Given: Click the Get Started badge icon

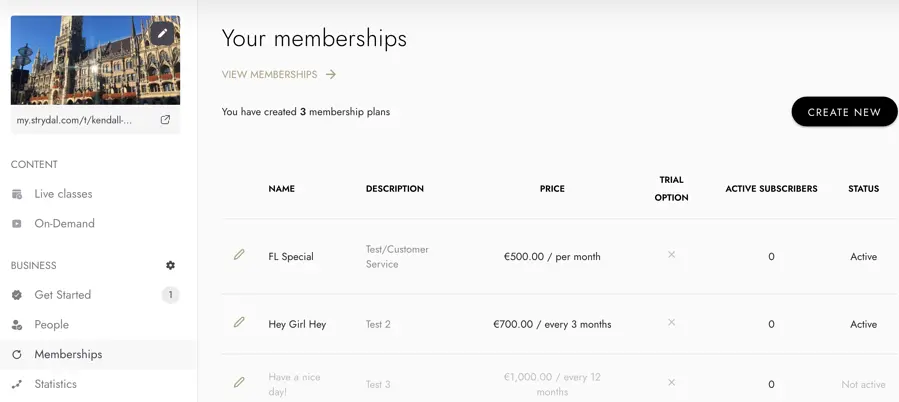Looking at the screenshot, I should coord(17,295).
